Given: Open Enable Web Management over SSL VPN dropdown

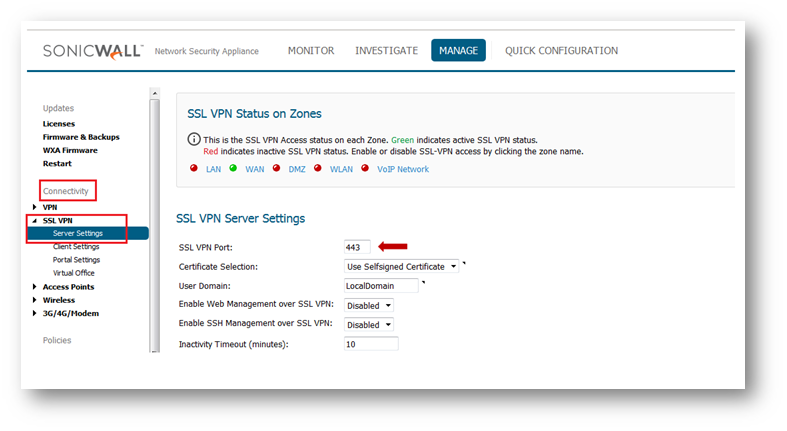Looking at the screenshot, I should pos(368,306).
